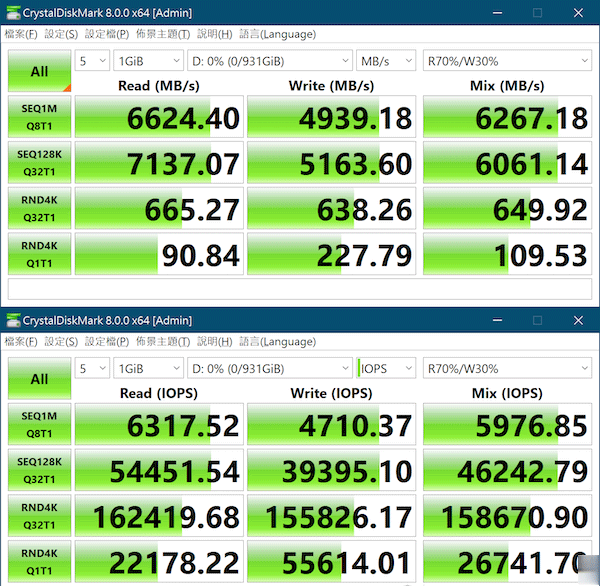Screen dimensions: 600x586
Task: Click IOPS write result 55614.01
Action: 331,562
